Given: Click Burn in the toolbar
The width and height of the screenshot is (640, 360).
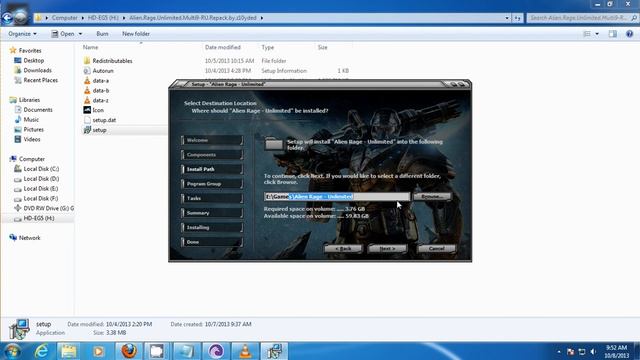Looking at the screenshot, I should (x=102, y=34).
